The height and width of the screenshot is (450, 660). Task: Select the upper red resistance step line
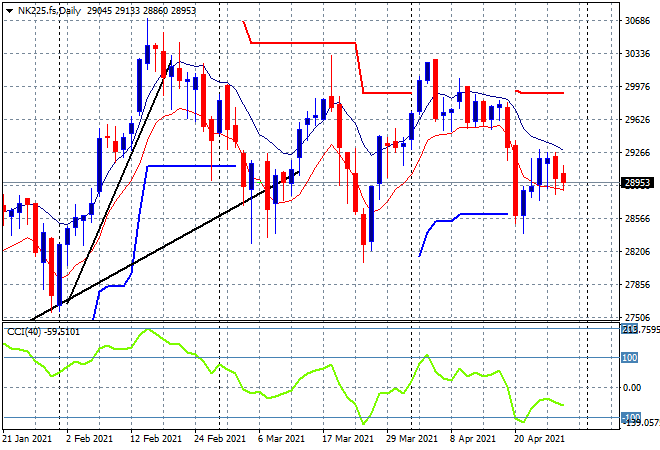tap(303, 43)
